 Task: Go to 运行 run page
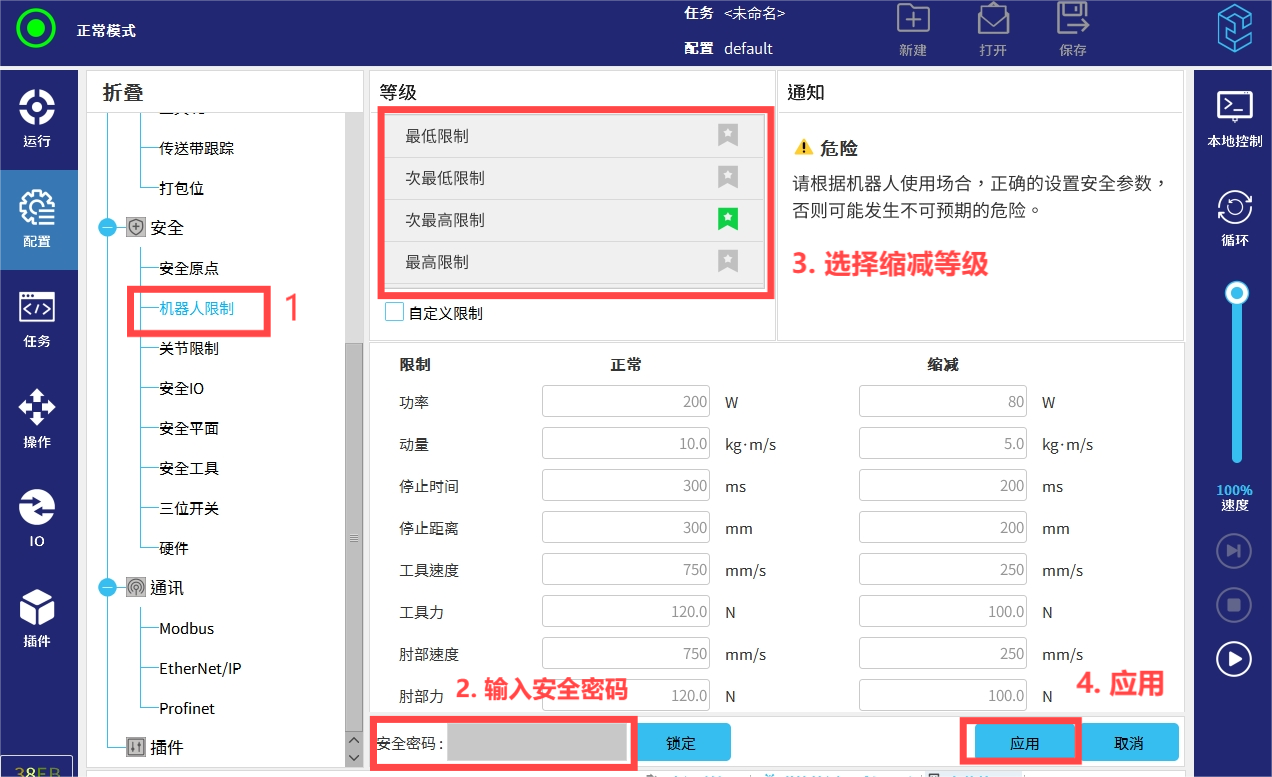(37, 118)
